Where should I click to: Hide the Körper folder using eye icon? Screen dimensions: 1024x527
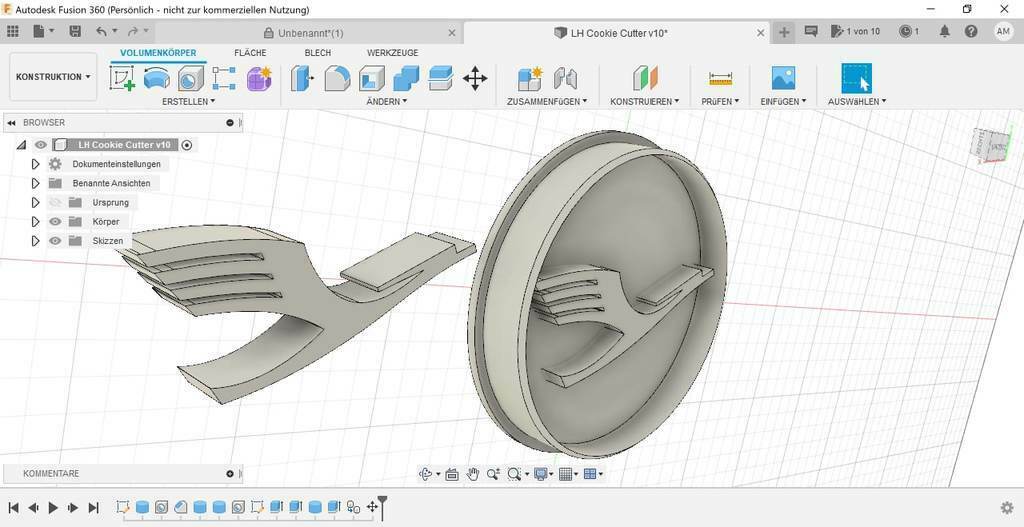(55, 222)
